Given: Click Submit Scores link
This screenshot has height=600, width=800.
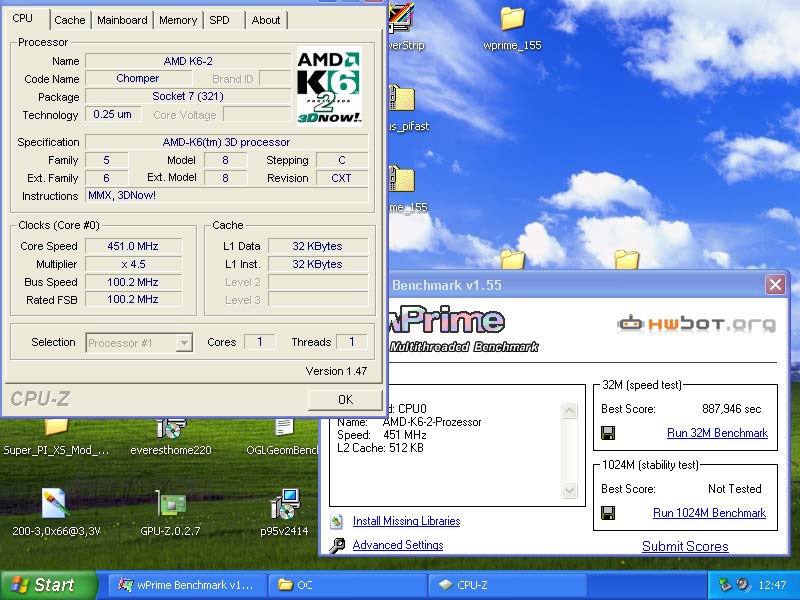Looking at the screenshot, I should [685, 546].
